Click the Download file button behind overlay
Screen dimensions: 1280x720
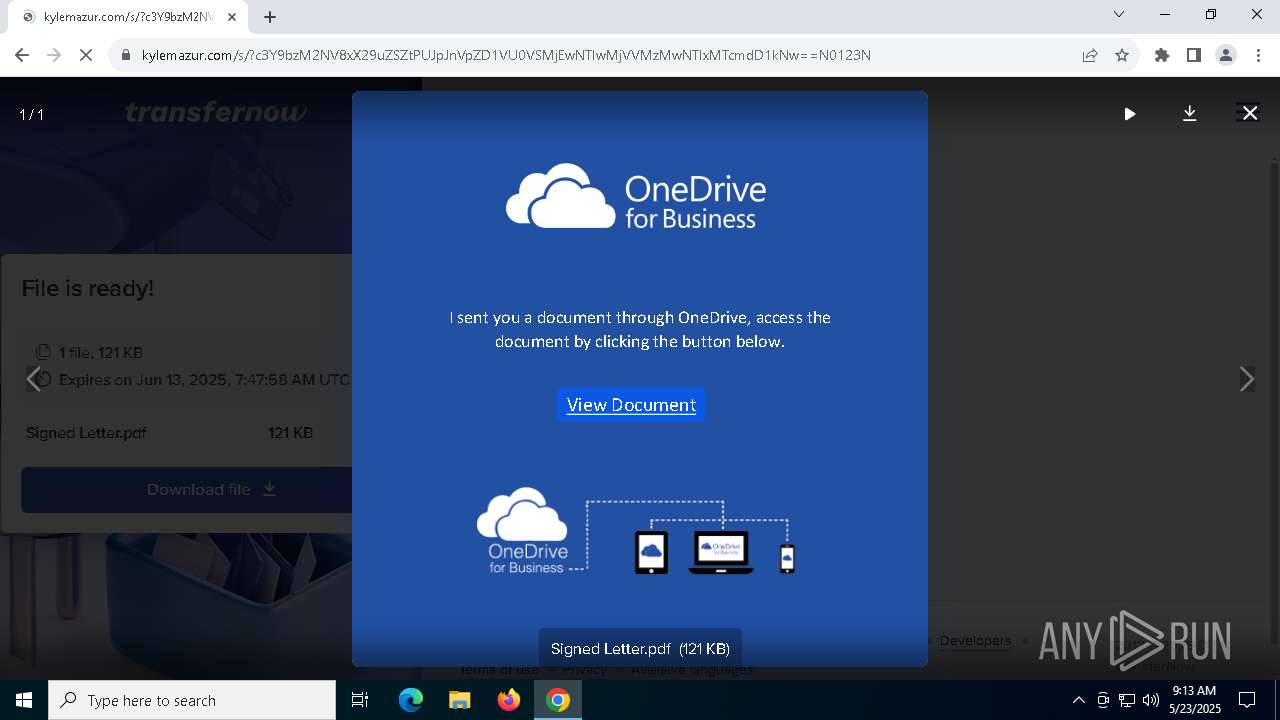click(186, 489)
